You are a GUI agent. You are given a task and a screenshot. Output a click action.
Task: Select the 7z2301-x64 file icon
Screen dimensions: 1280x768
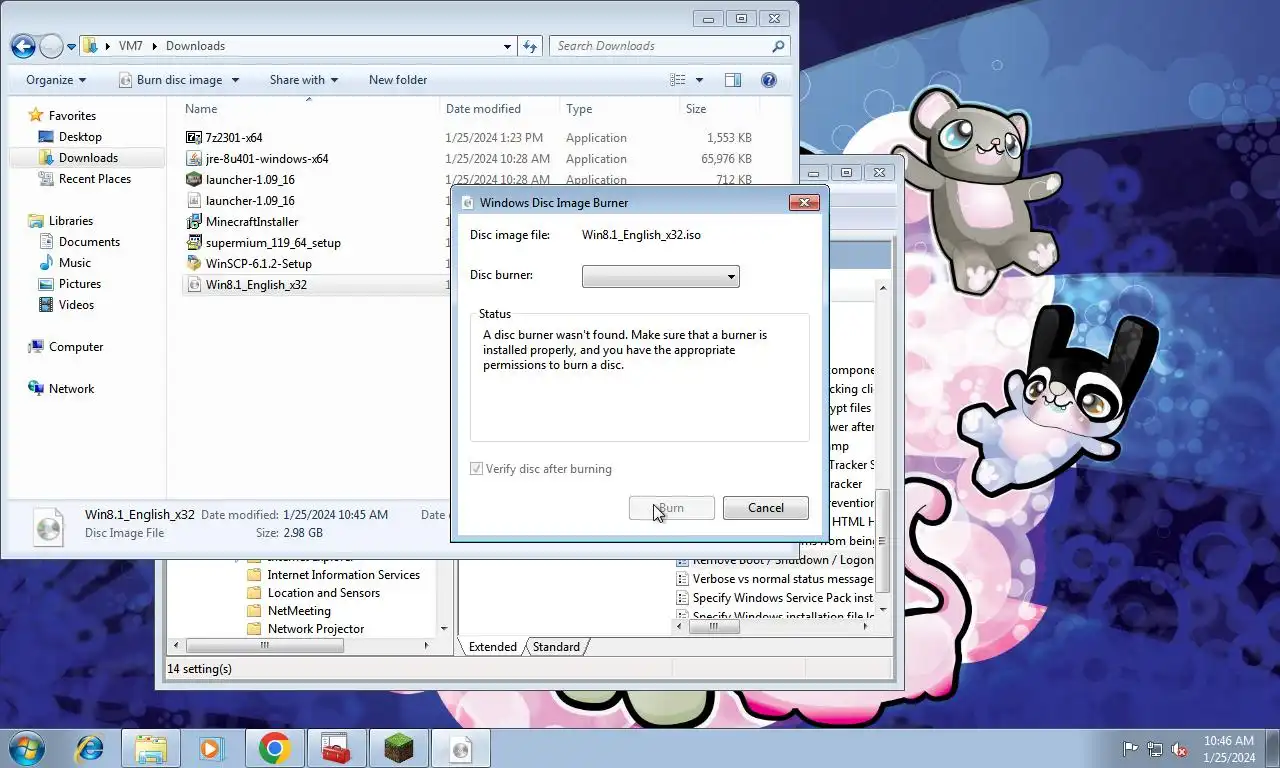194,137
